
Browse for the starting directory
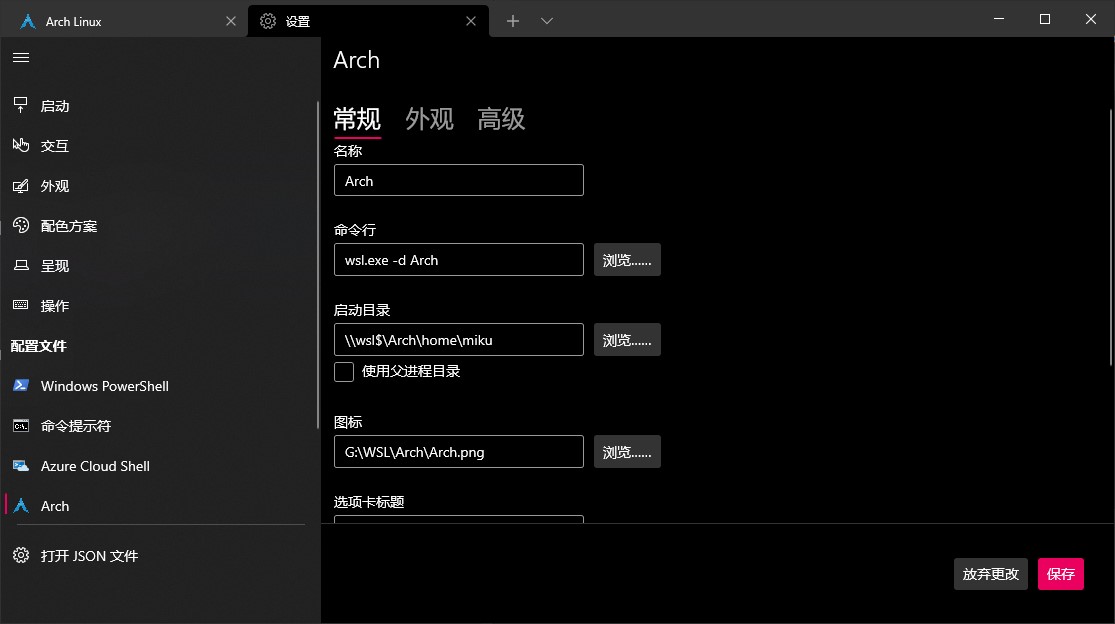pyautogui.click(x=627, y=340)
